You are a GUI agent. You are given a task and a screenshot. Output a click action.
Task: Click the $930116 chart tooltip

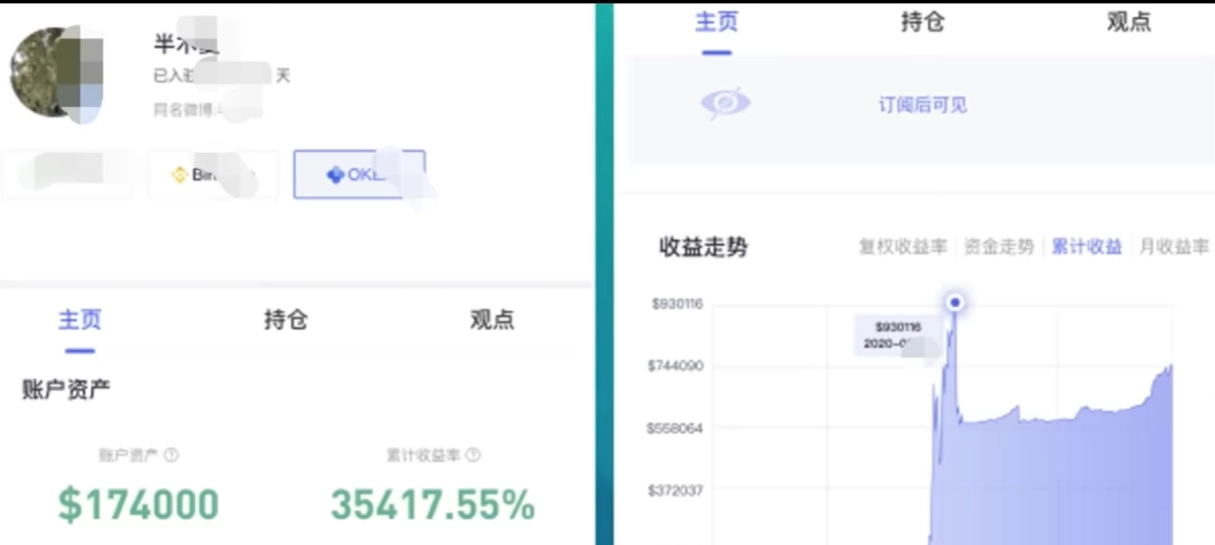tap(897, 336)
